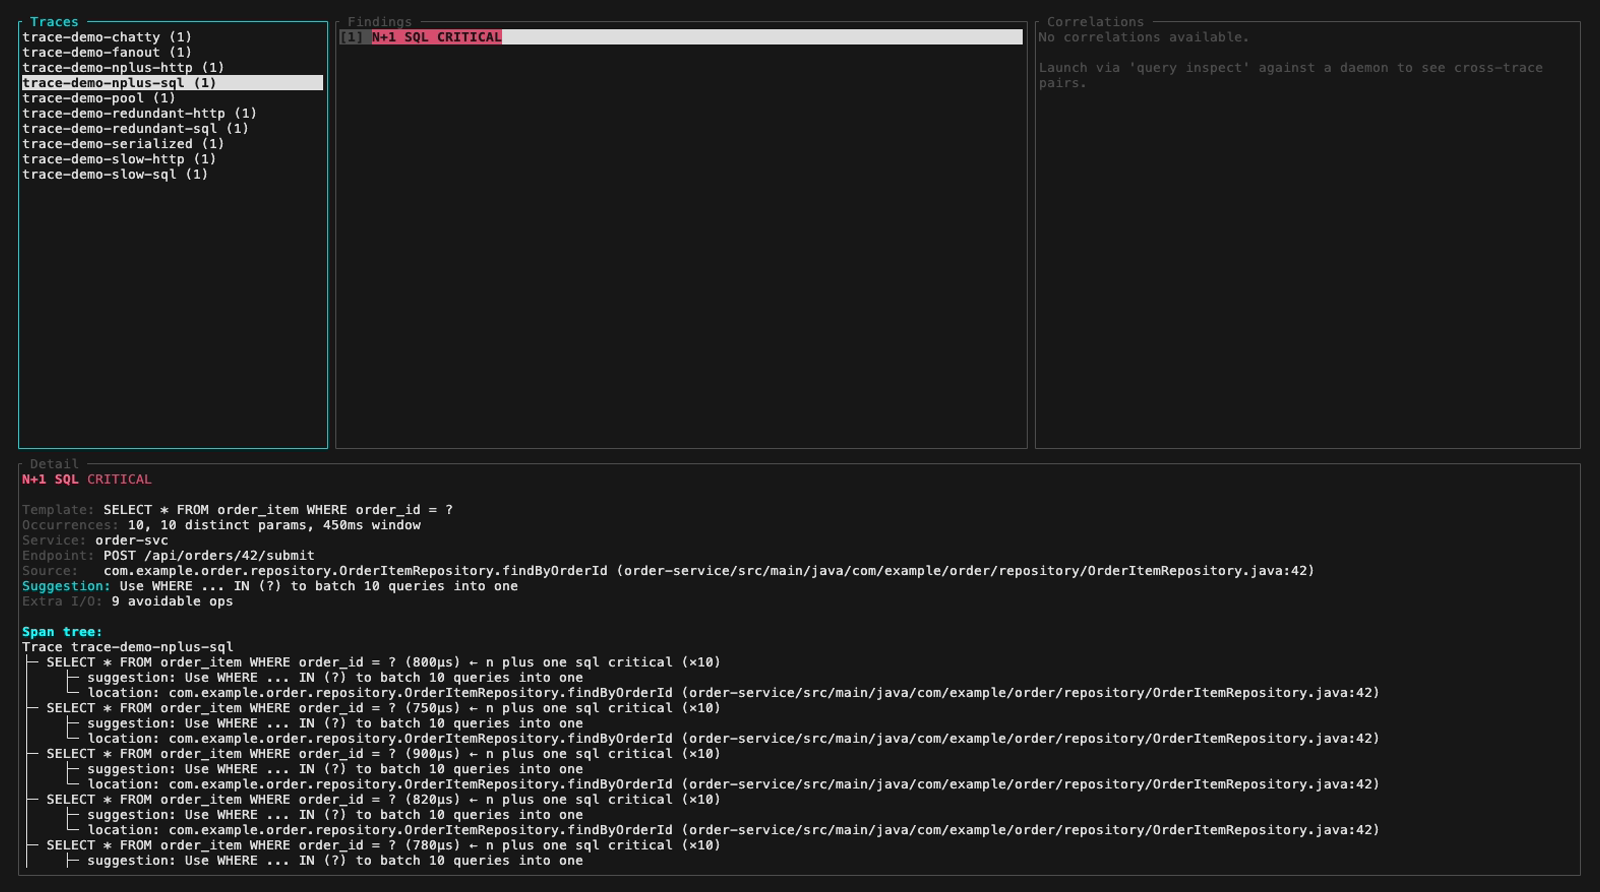Click the 'Span tree:' heading
Screen dimensions: 1600x892
pyautogui.click(x=62, y=632)
